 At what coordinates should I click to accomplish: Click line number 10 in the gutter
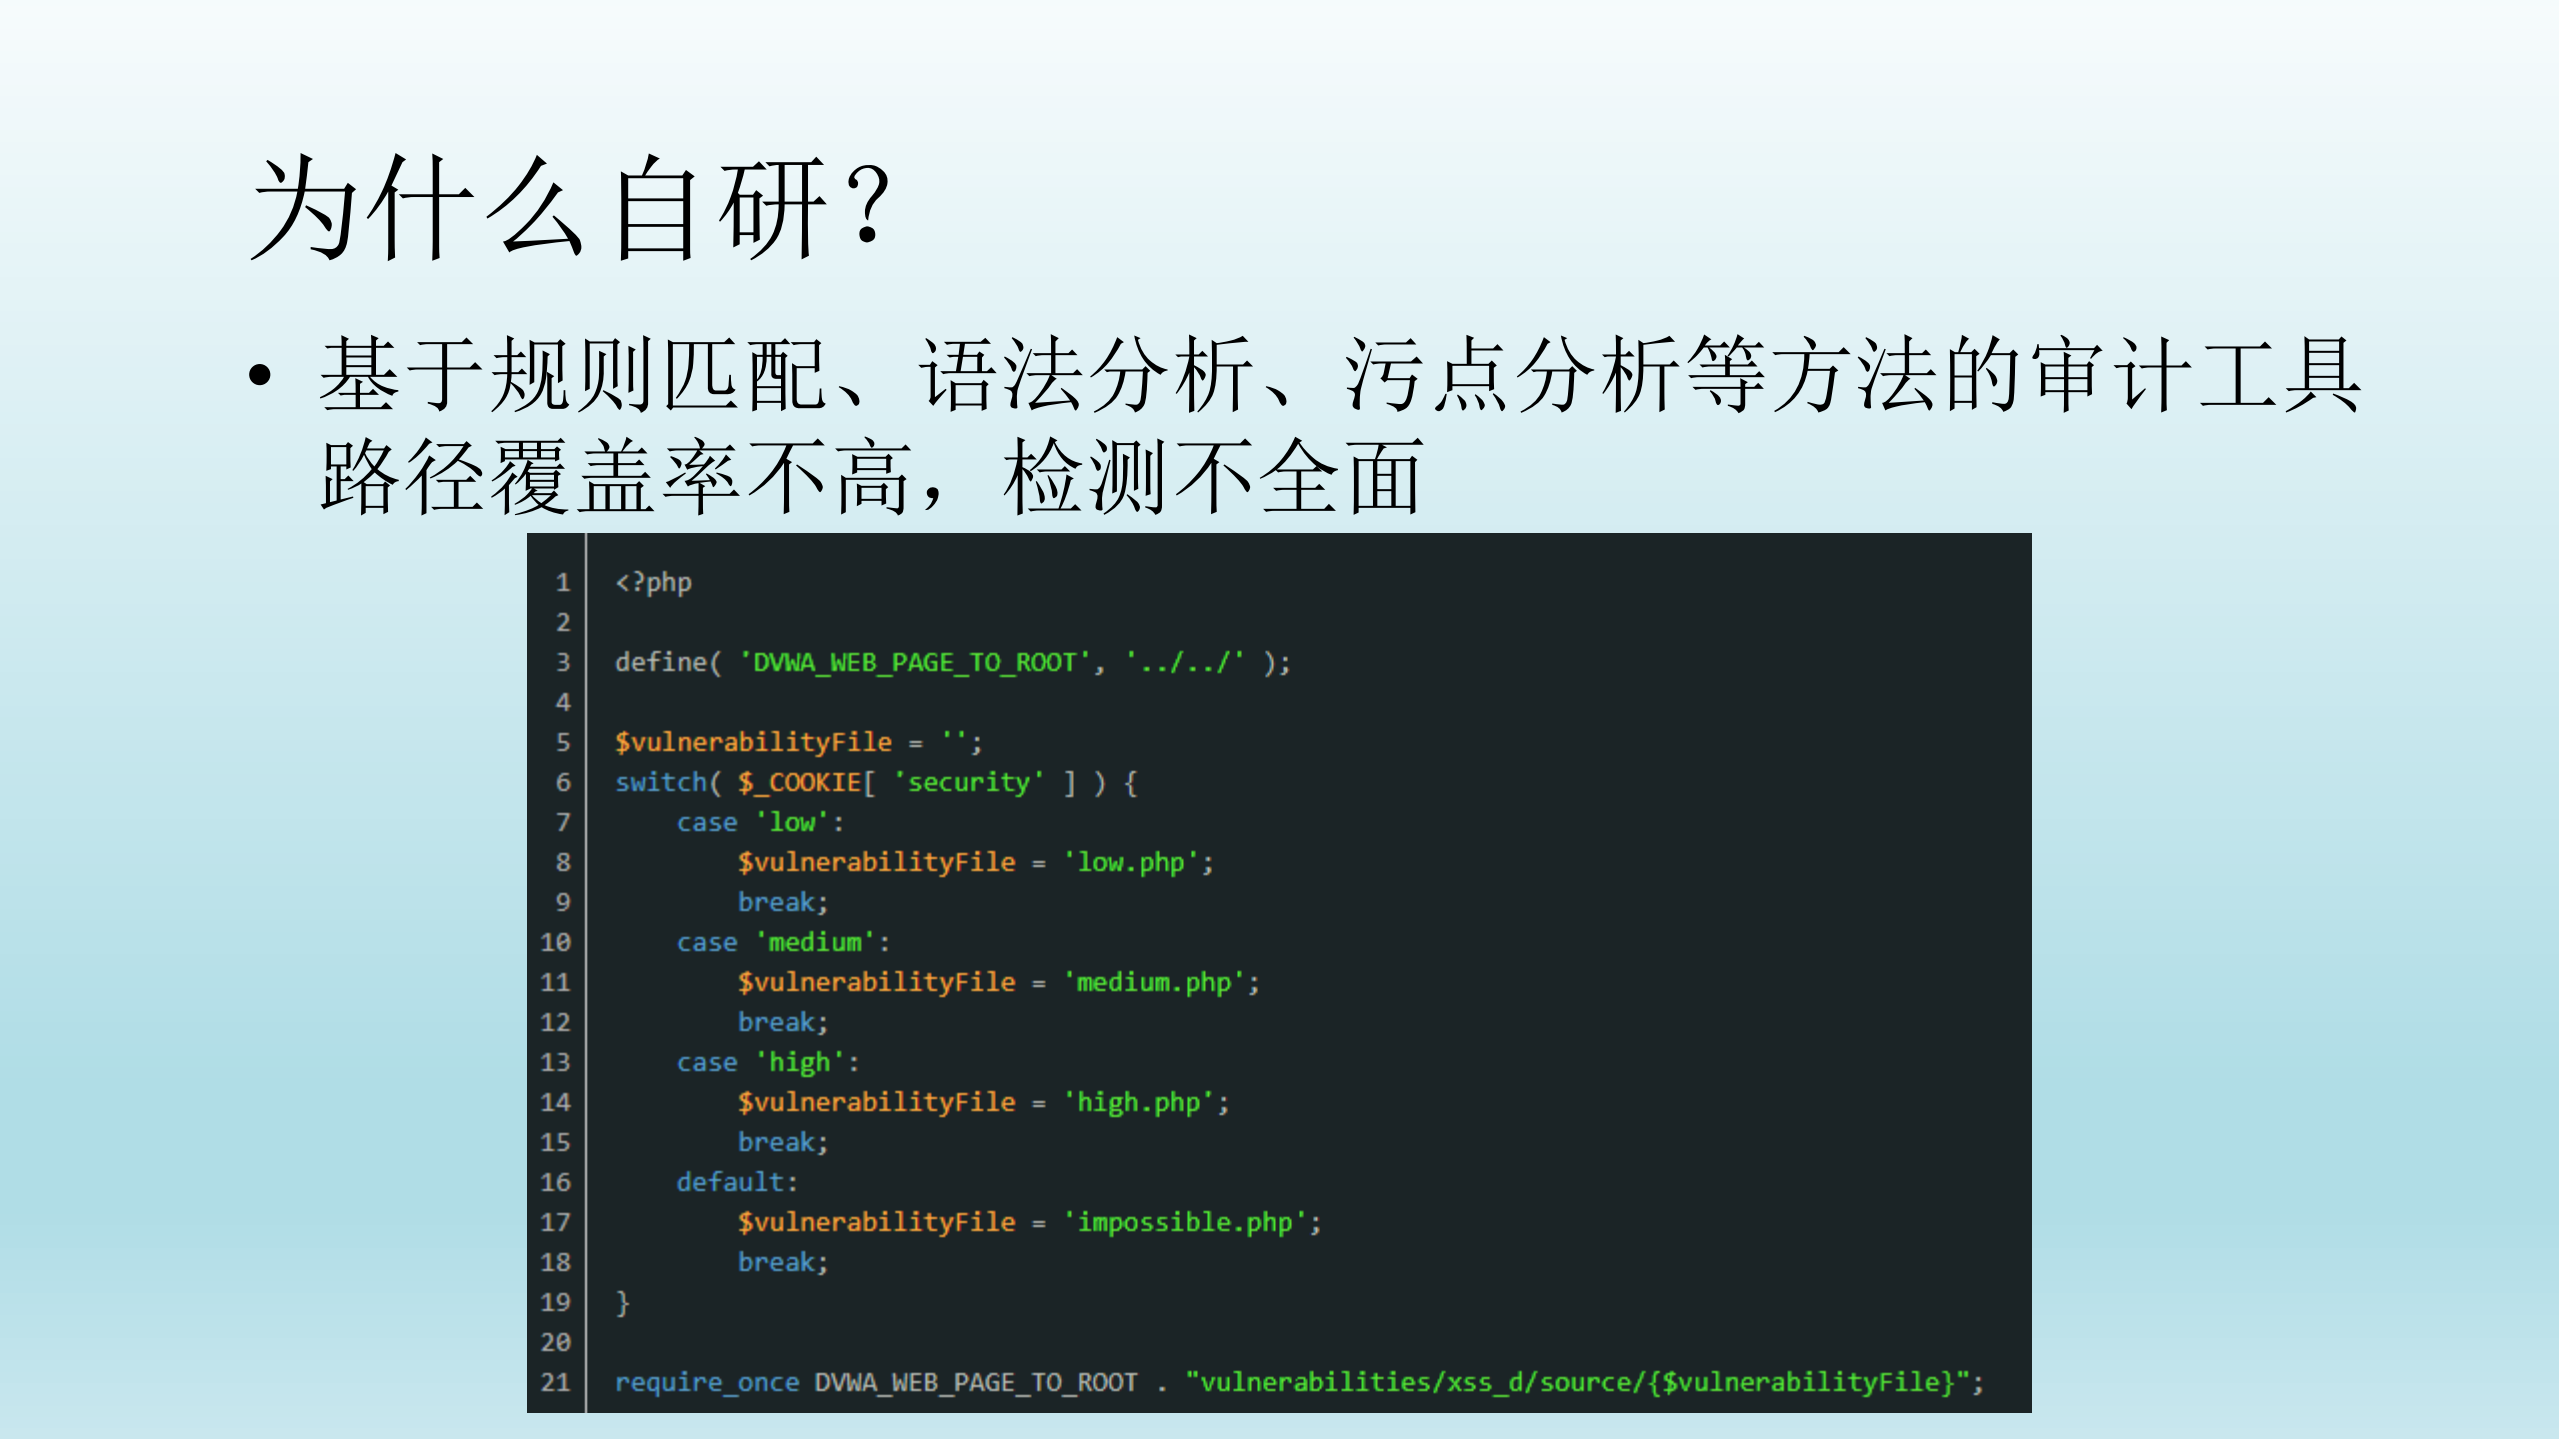click(555, 941)
